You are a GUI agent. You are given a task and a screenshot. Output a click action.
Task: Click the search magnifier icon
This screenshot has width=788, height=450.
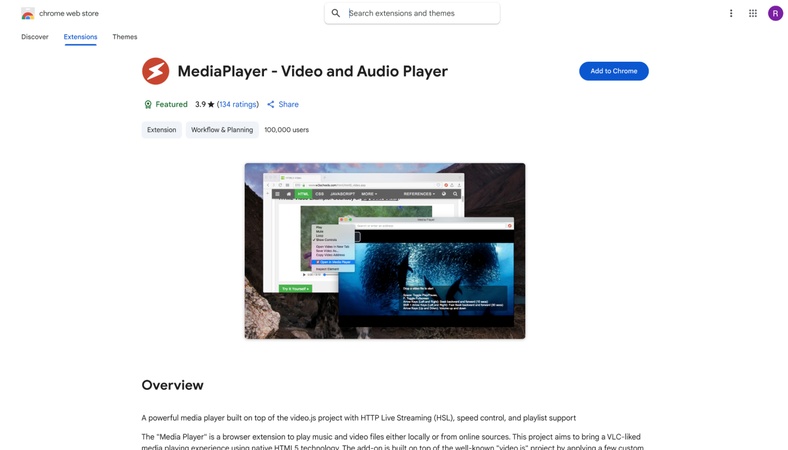click(x=336, y=13)
